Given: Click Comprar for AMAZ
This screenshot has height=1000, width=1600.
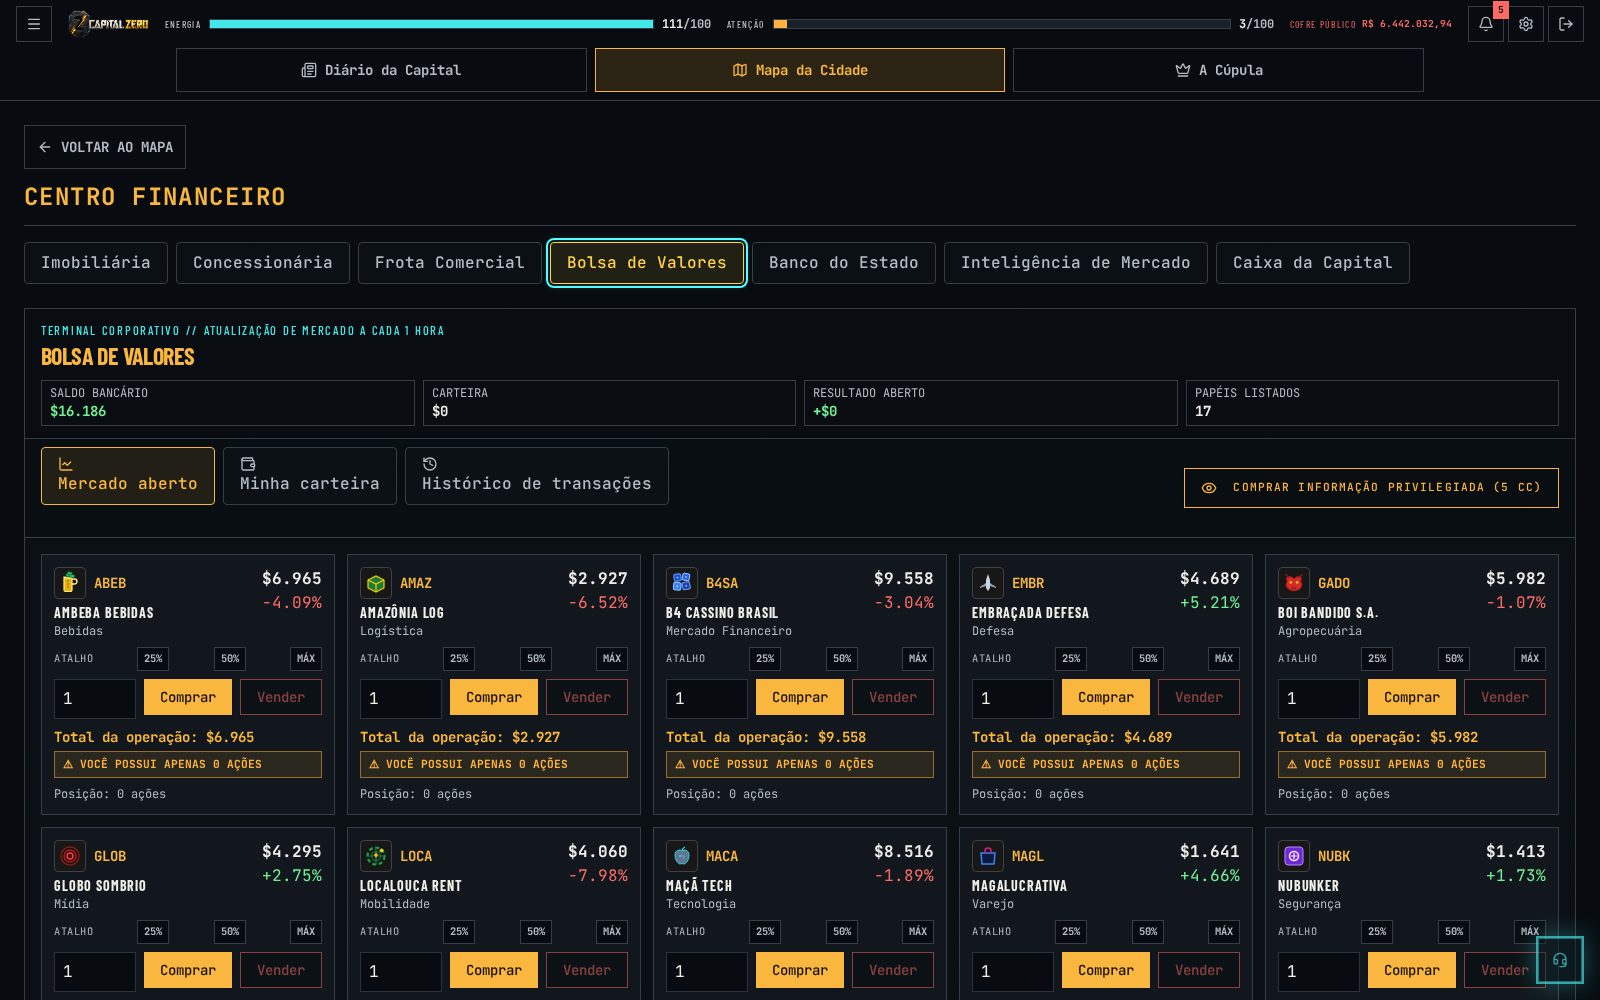Looking at the screenshot, I should (494, 697).
